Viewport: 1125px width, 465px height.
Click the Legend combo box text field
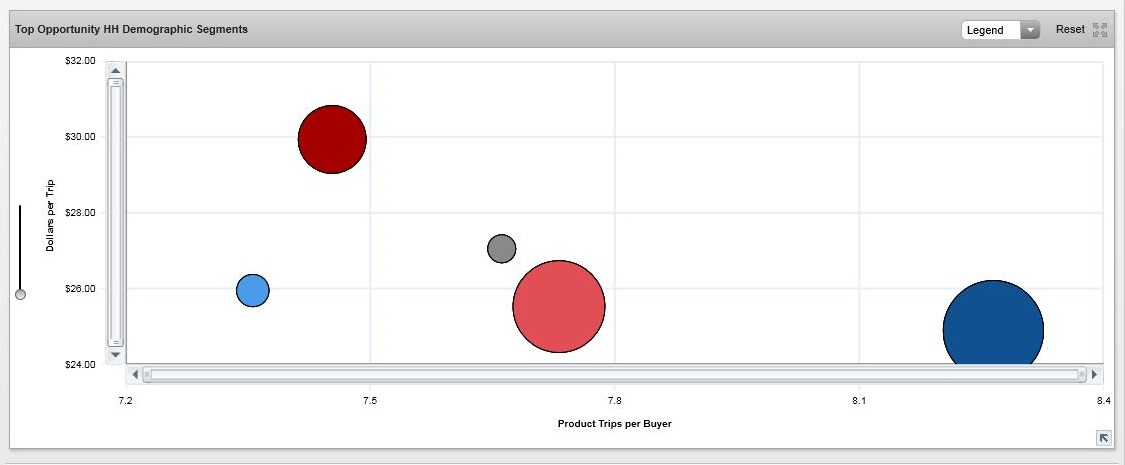990,30
